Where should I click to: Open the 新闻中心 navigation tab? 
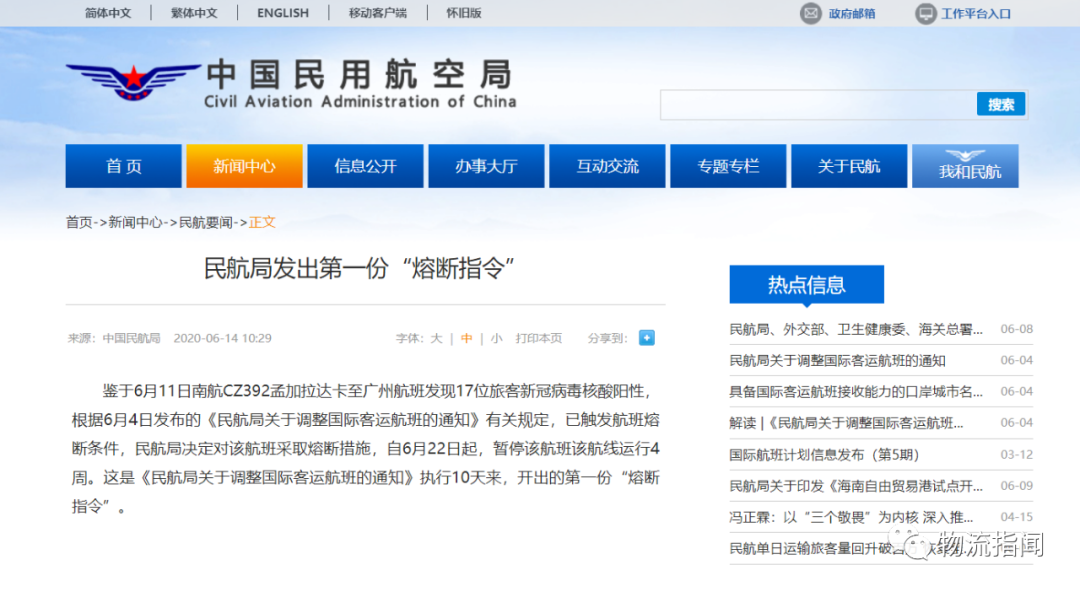click(244, 166)
